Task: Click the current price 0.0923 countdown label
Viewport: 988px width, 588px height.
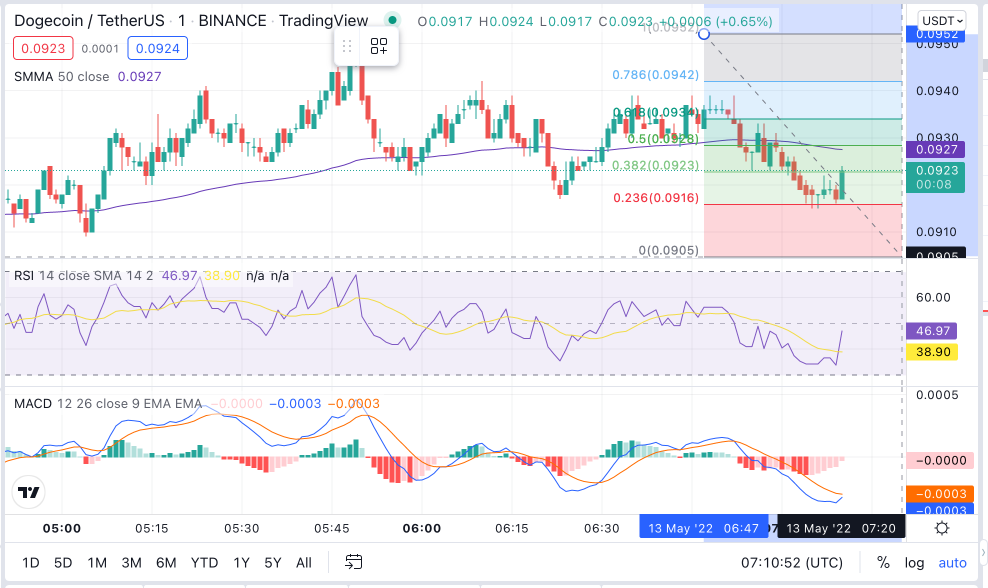Action: [x=935, y=178]
